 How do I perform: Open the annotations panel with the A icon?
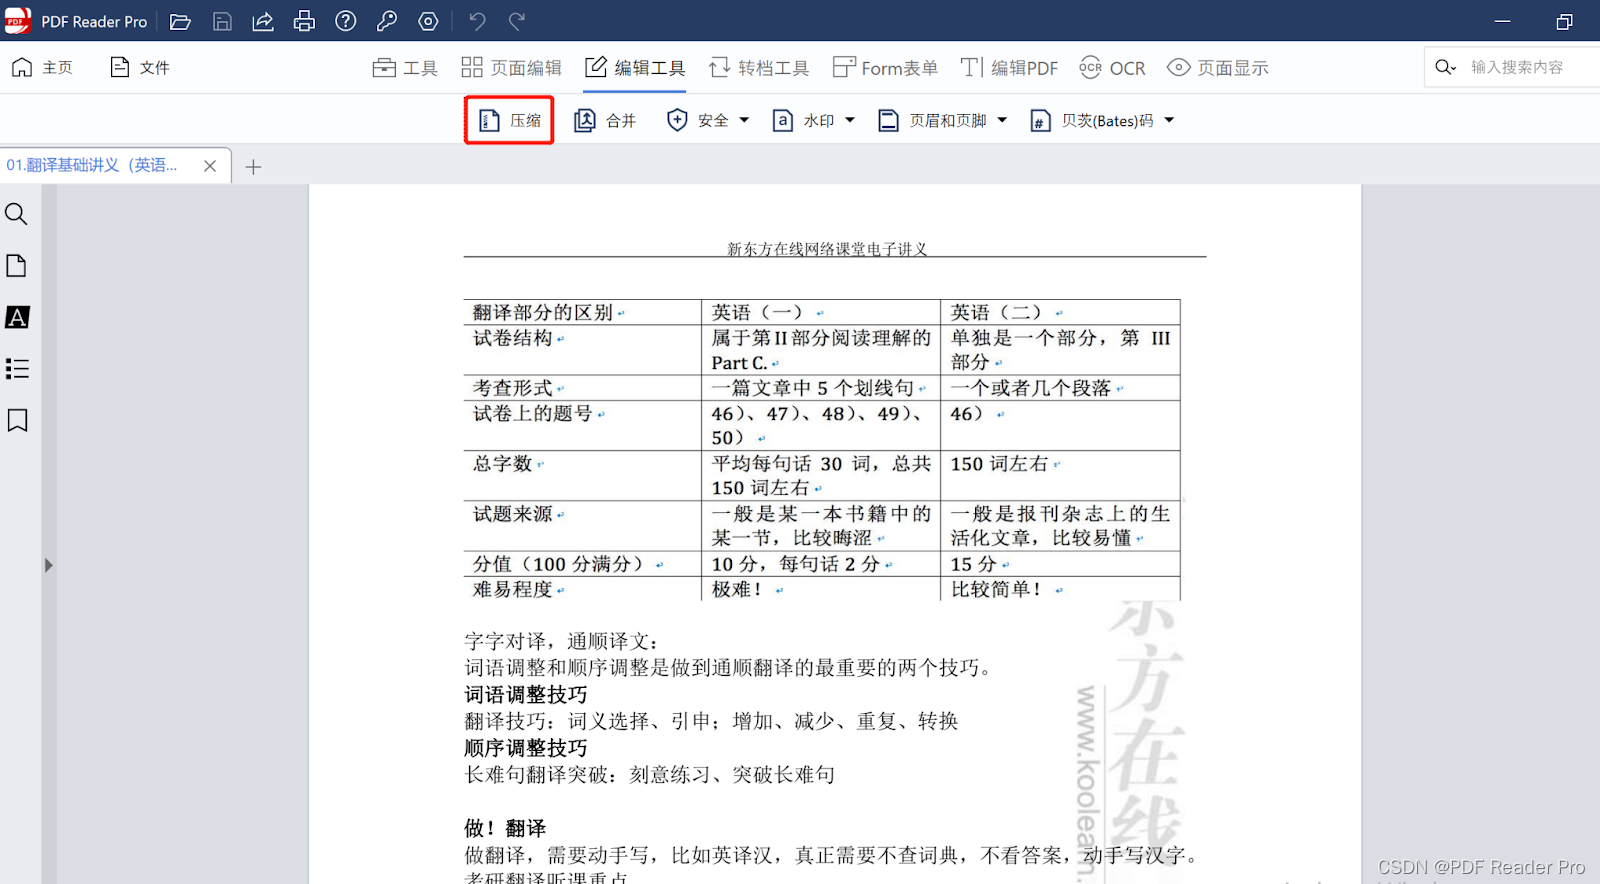click(17, 318)
